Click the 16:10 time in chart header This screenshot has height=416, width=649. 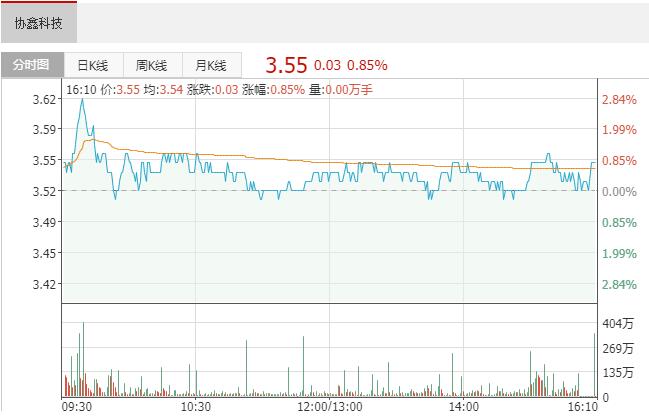coord(81,89)
